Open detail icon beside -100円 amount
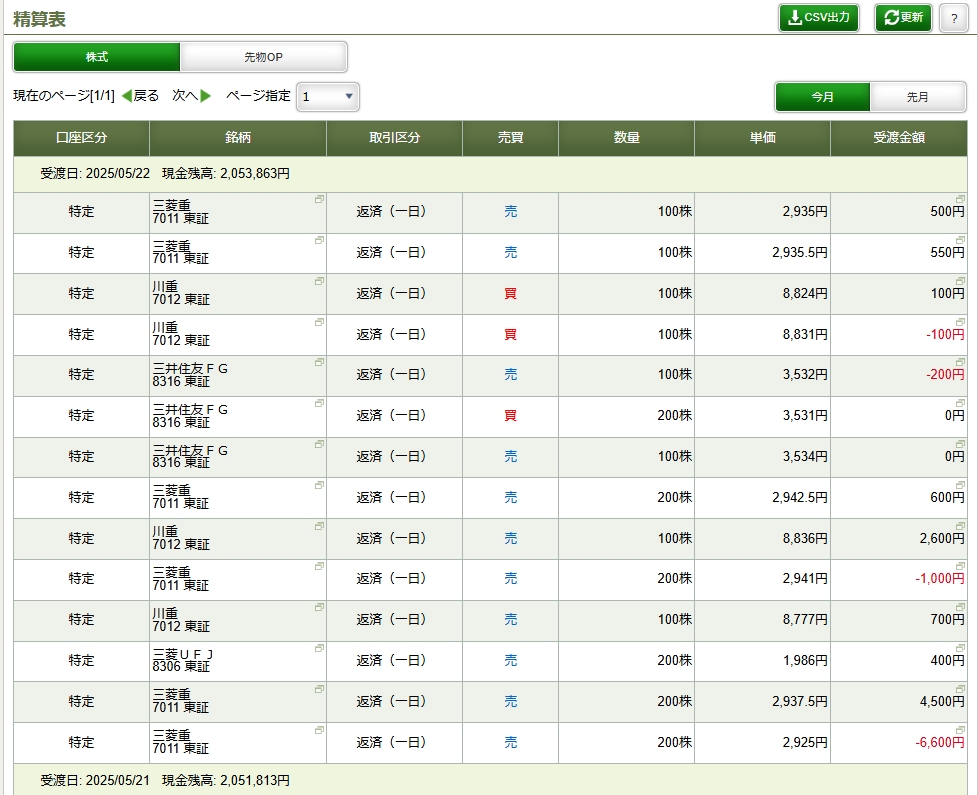This screenshot has width=978, height=795. 961,322
